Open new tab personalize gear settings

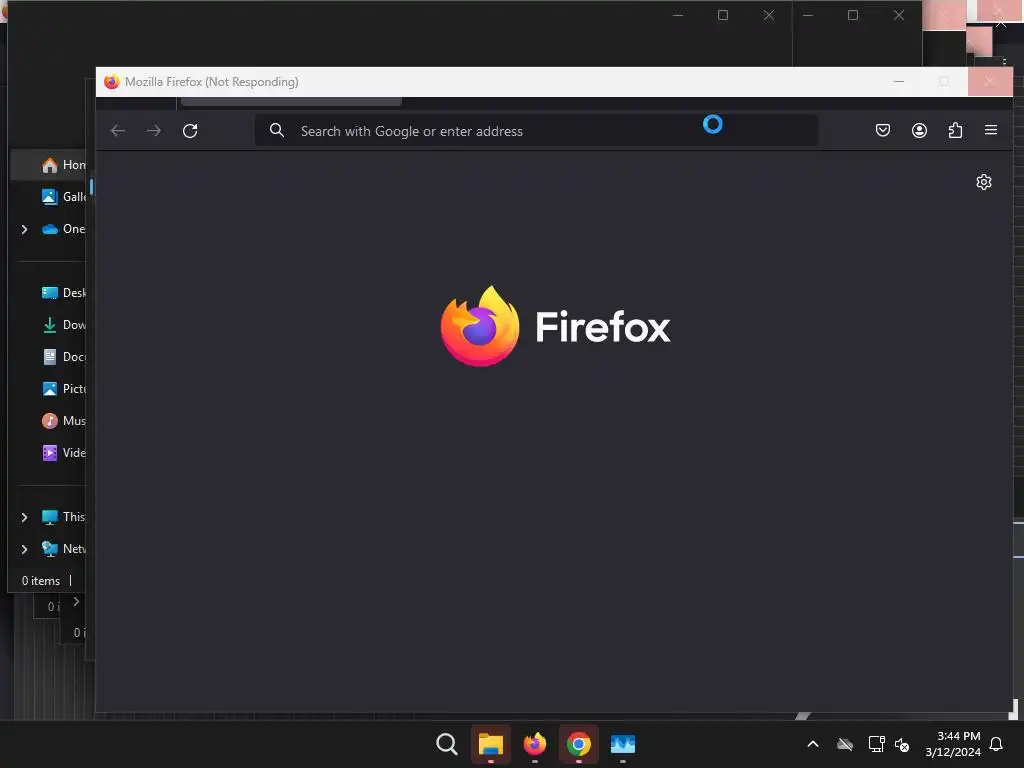(x=984, y=182)
